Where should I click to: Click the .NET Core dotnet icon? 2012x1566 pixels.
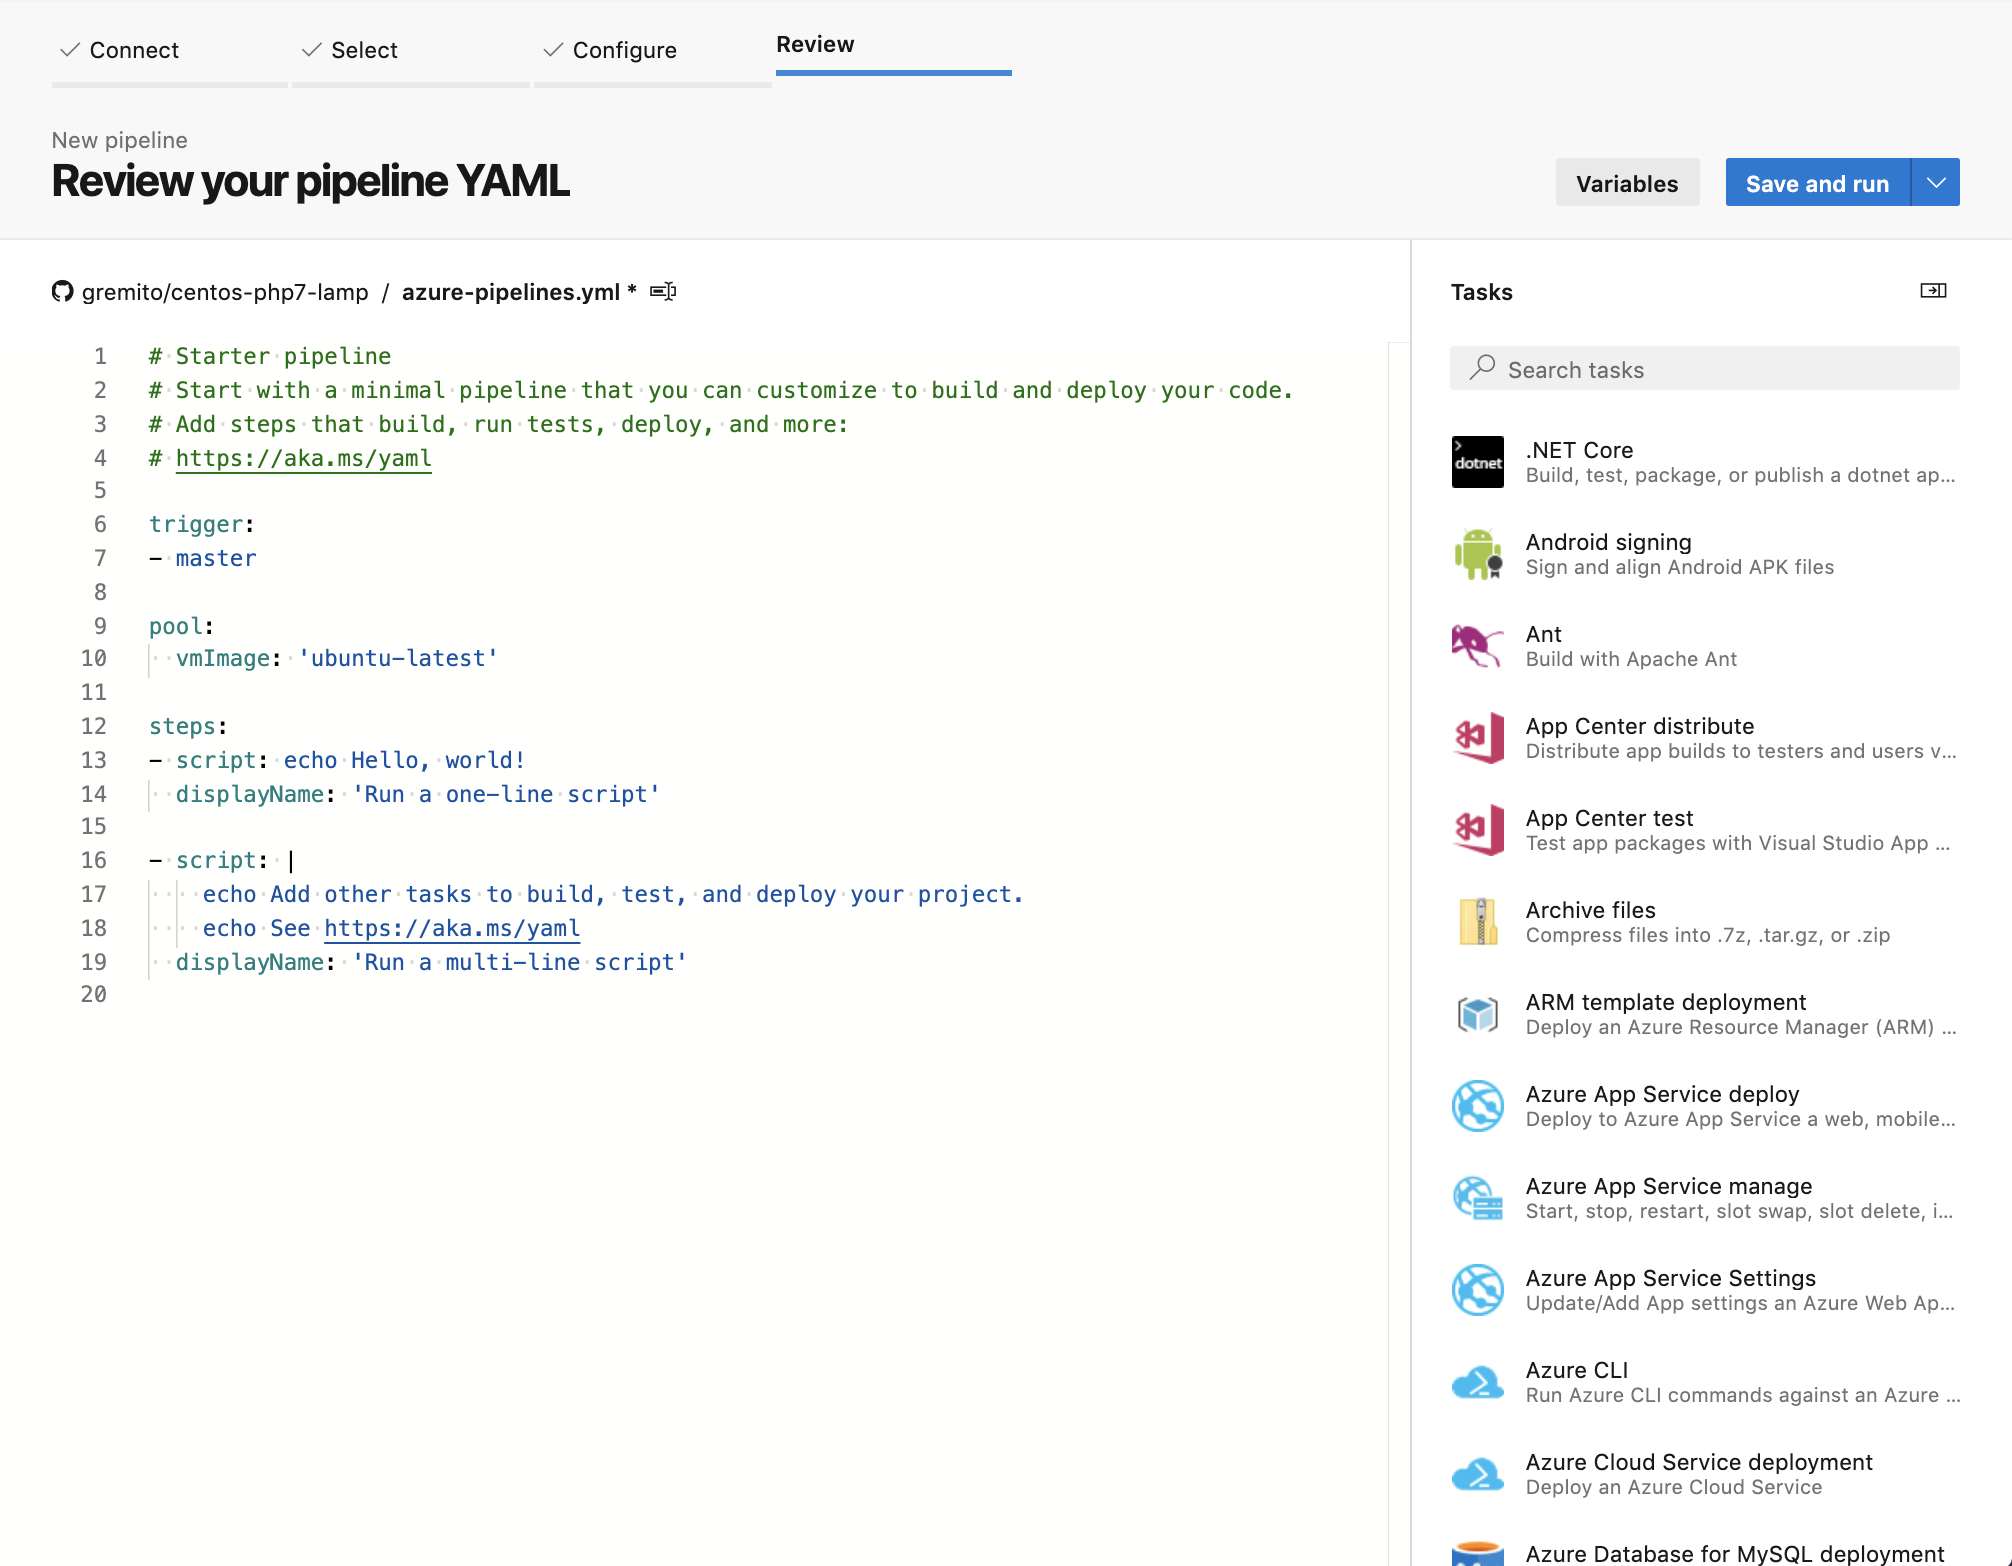pos(1477,462)
